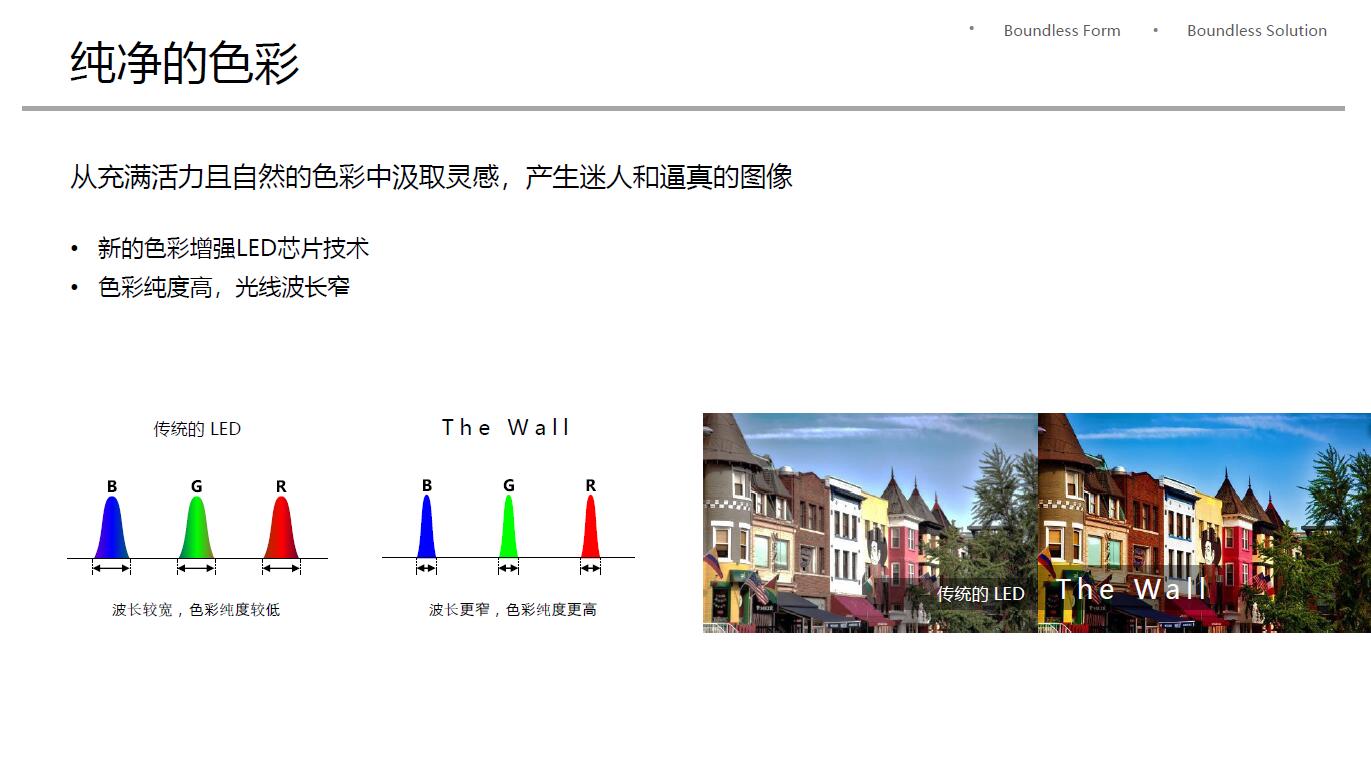The width and height of the screenshot is (1371, 768).
Task: Select the wide red peak in traditional LED chart
Action: tap(281, 529)
